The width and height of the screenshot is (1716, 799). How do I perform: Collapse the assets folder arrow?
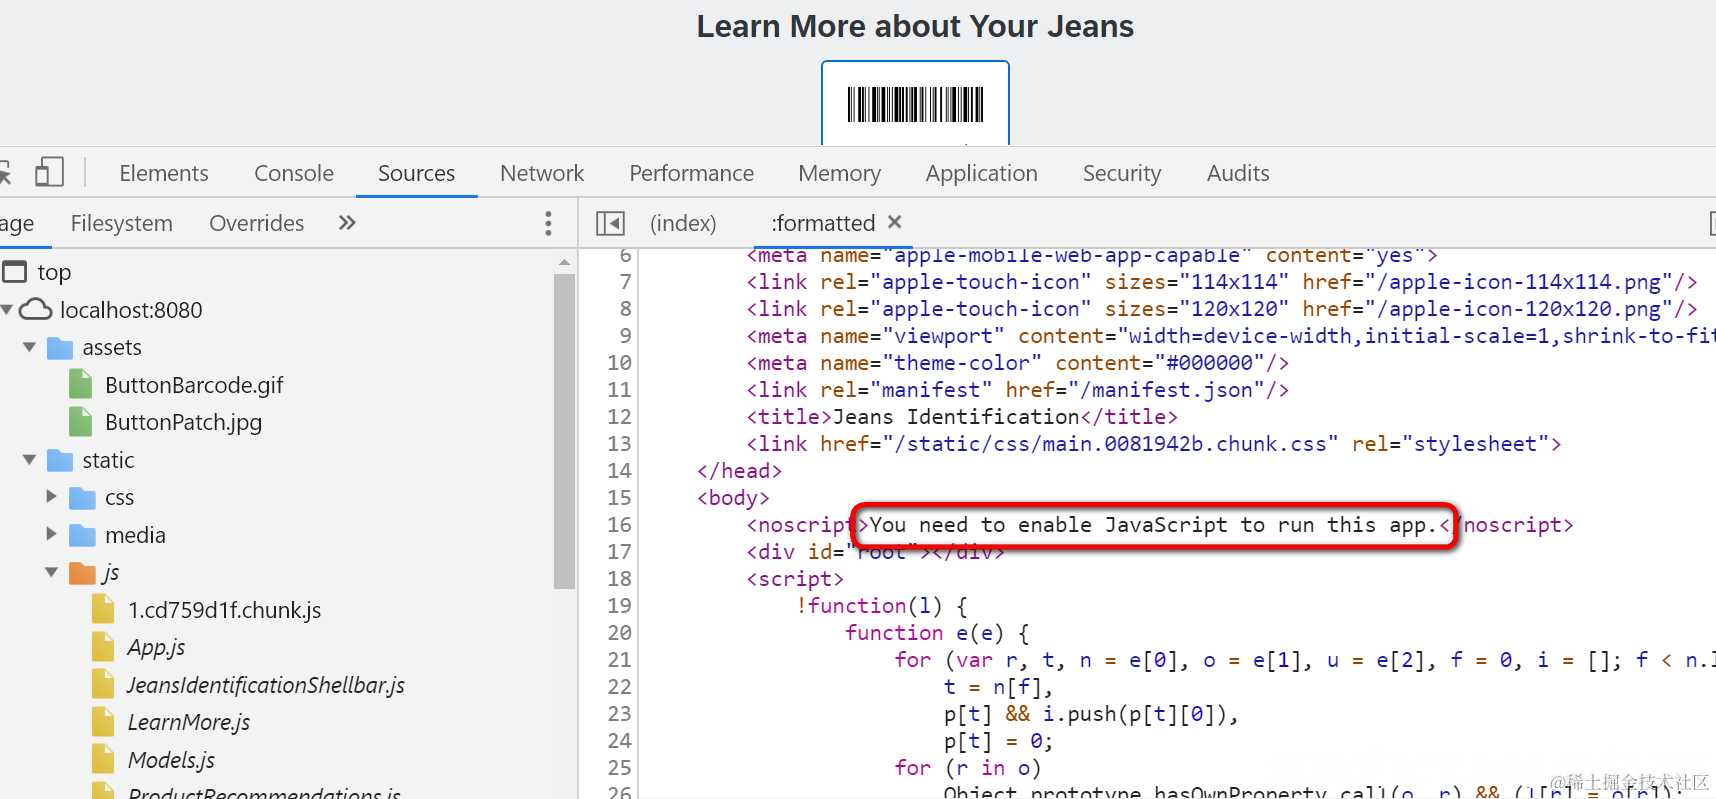(29, 347)
